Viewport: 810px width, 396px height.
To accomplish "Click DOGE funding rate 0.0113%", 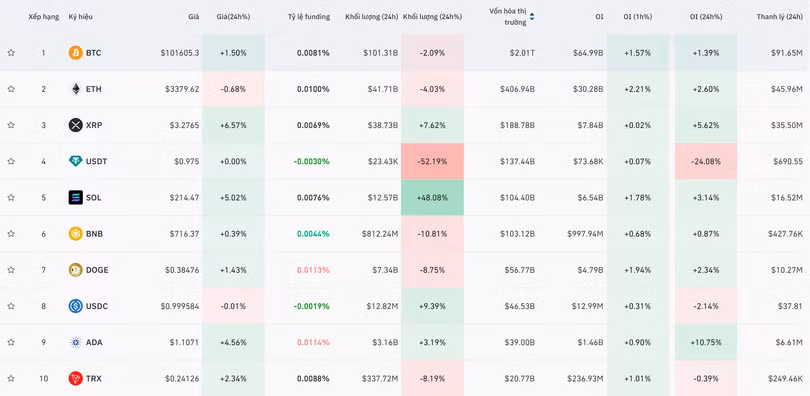I will [313, 270].
